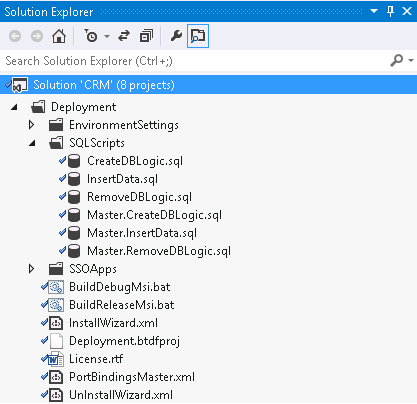Viewport: 417px width, 404px height.
Task: Select the SSOApps folder label
Action: click(93, 269)
